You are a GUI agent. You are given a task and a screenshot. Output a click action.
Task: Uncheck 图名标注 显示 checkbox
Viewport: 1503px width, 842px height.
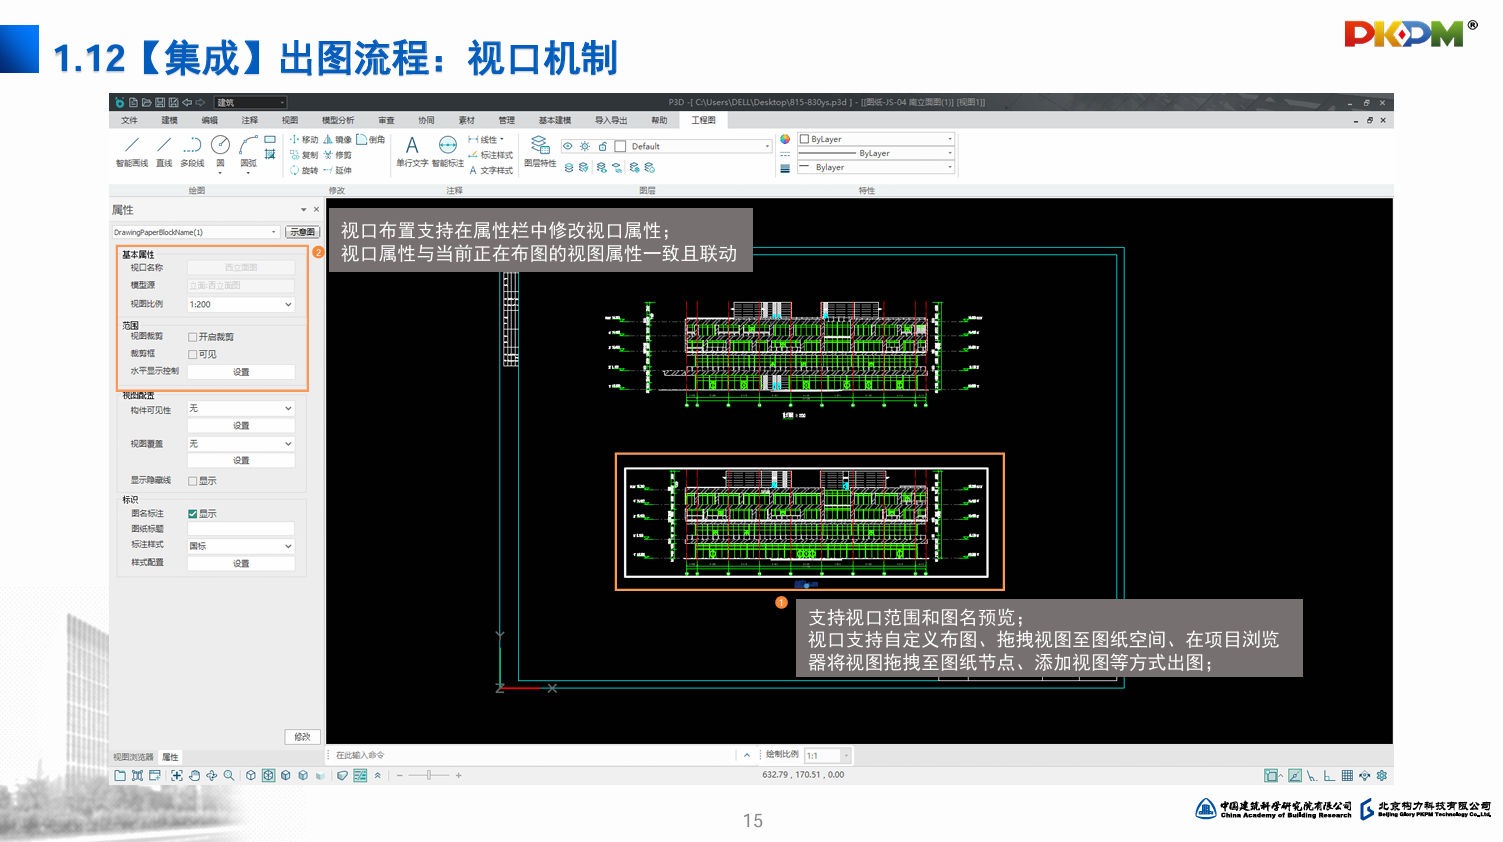tap(193, 514)
